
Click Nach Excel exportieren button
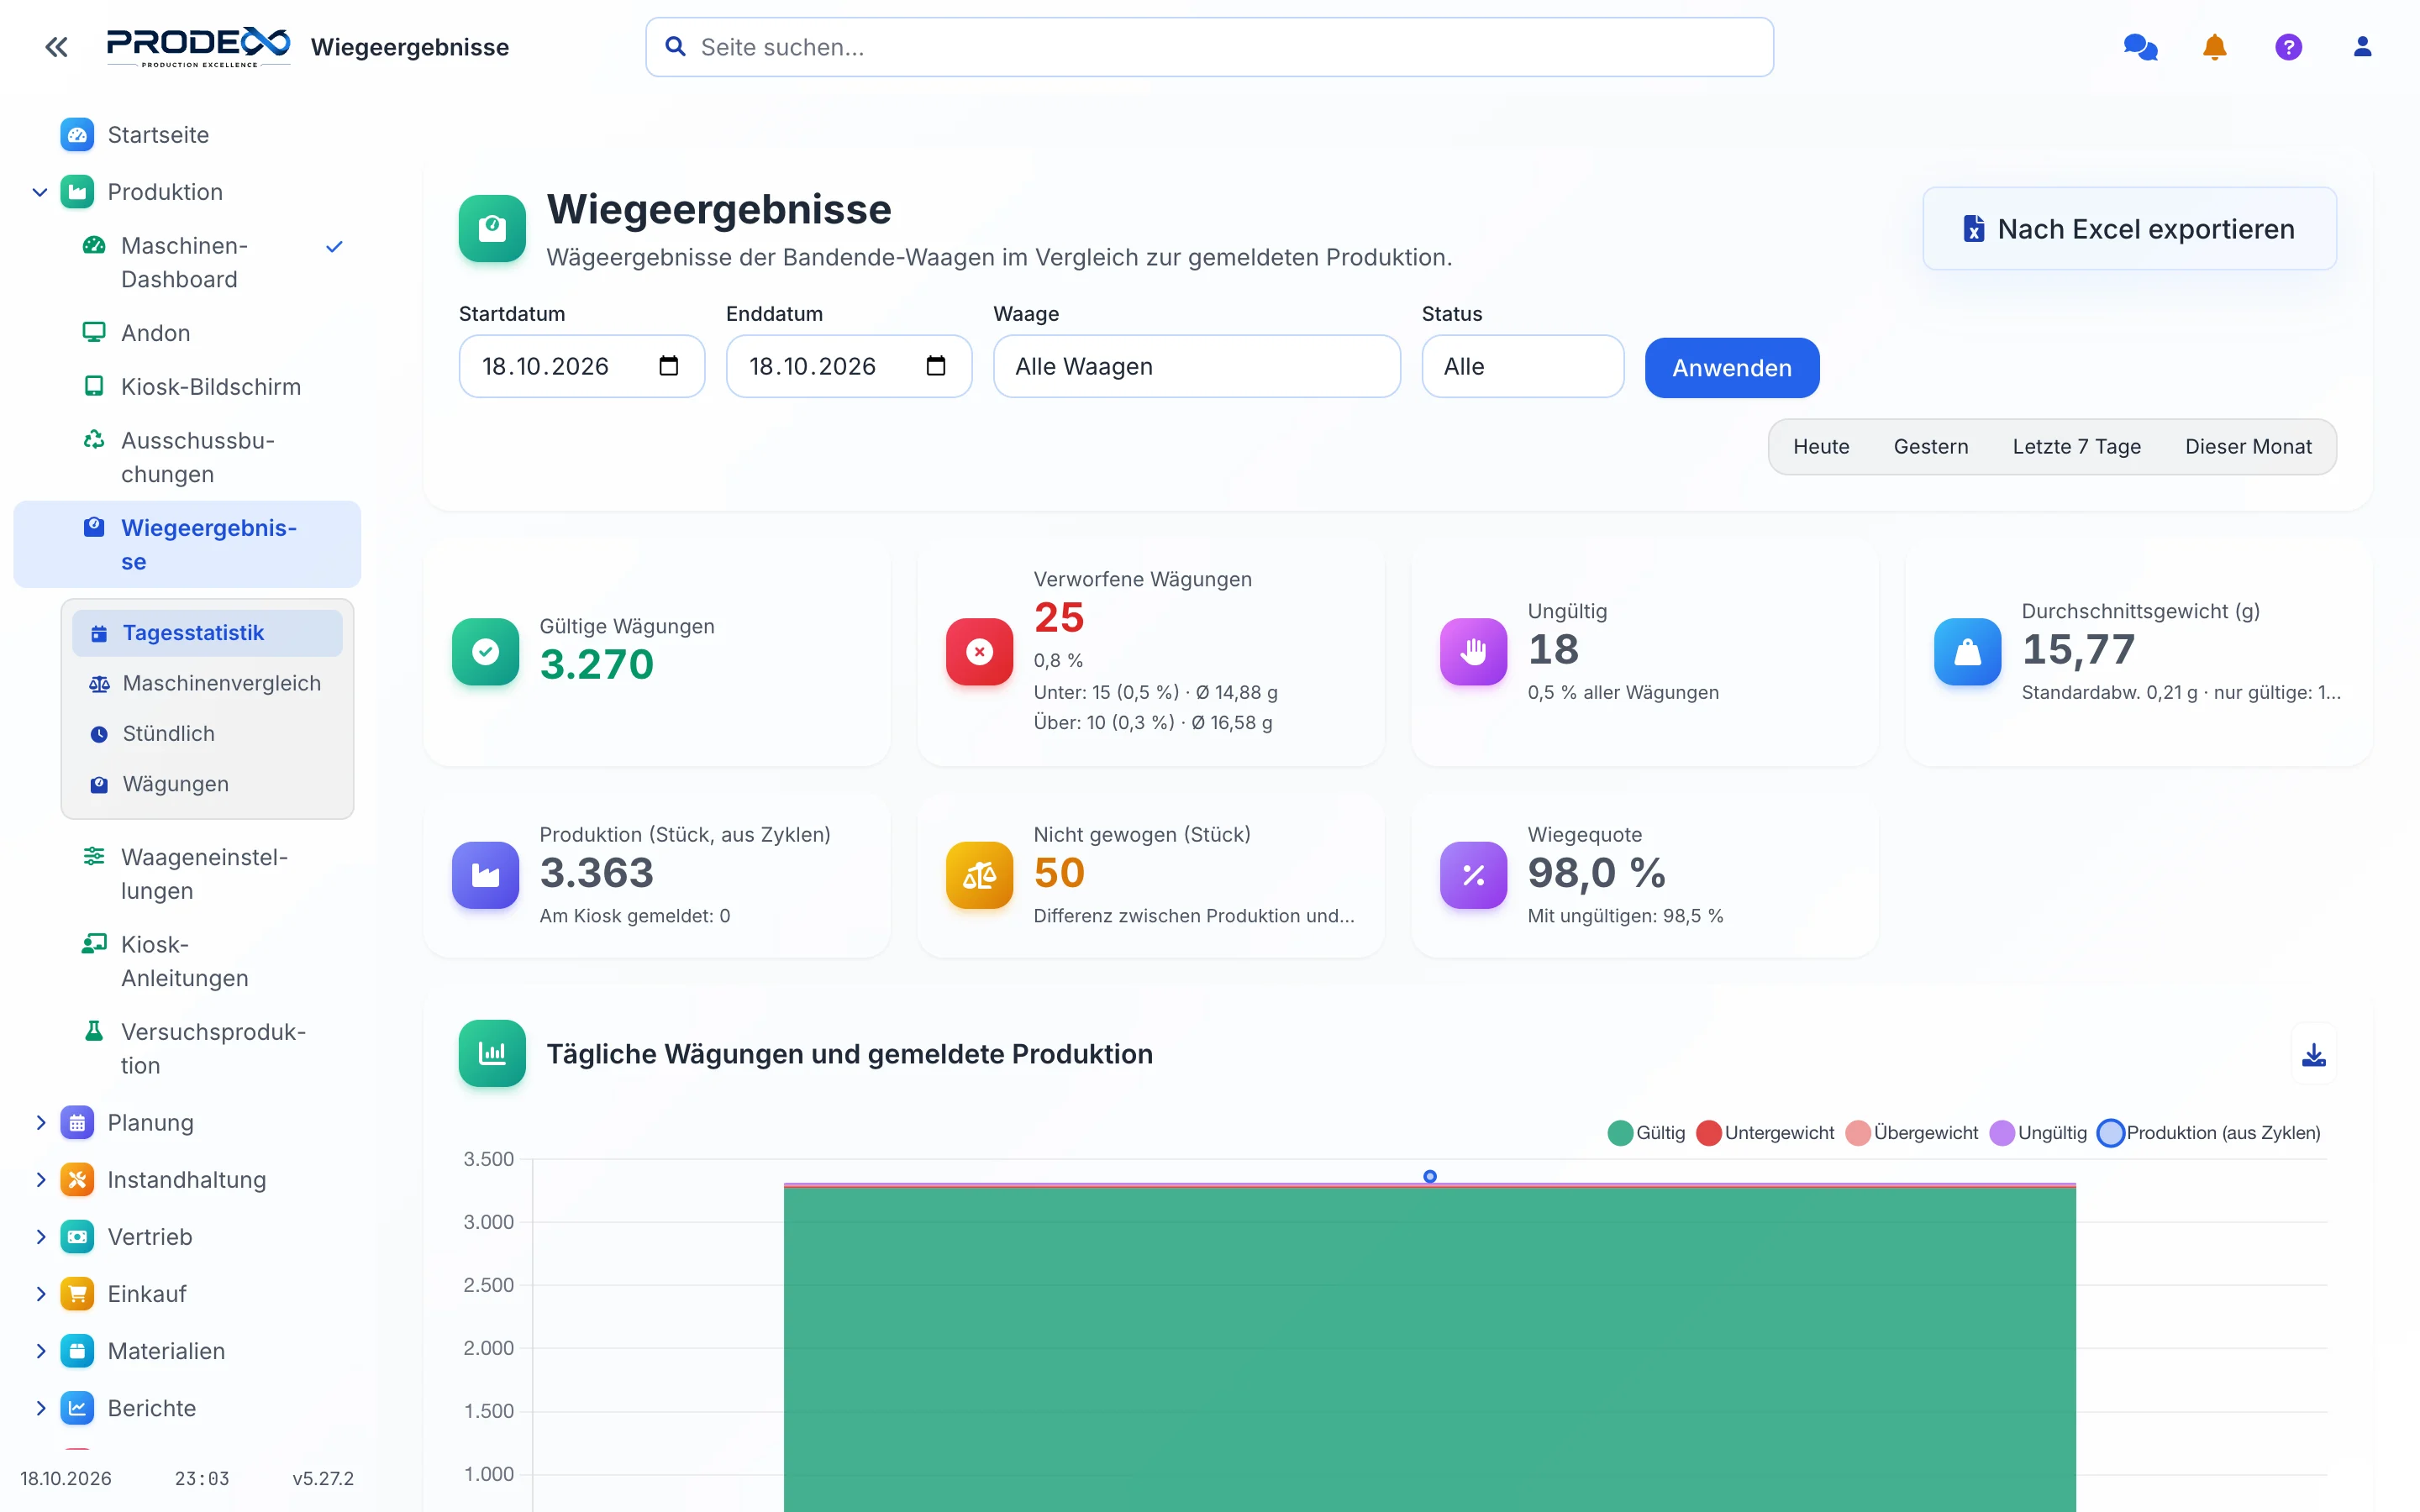(2129, 229)
